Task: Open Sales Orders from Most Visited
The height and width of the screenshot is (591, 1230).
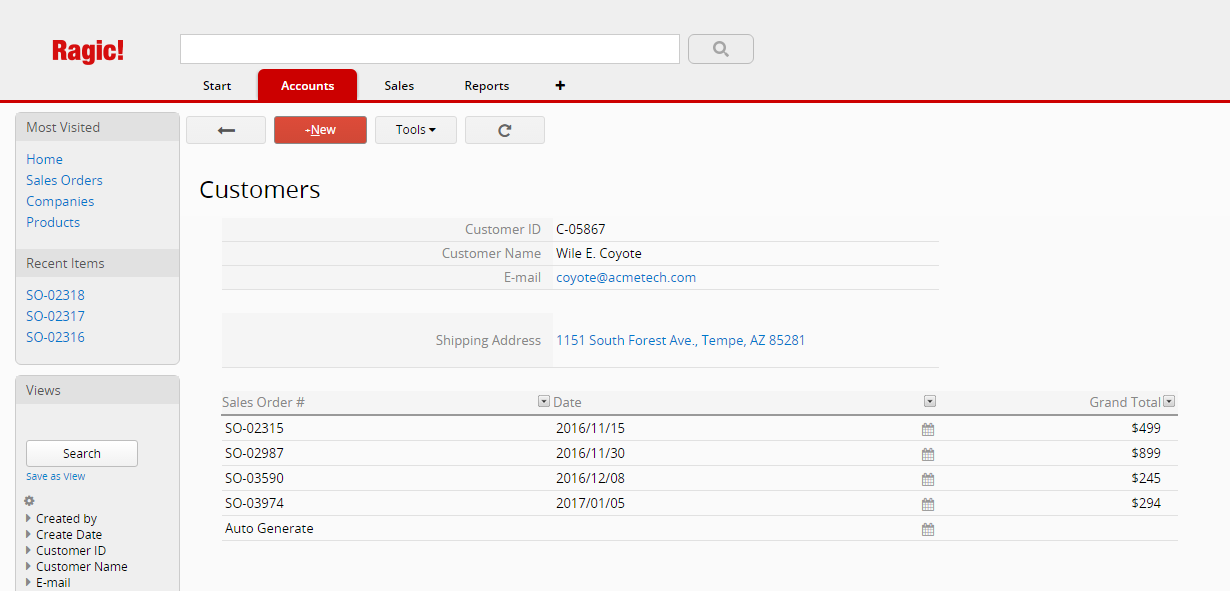Action: [64, 180]
